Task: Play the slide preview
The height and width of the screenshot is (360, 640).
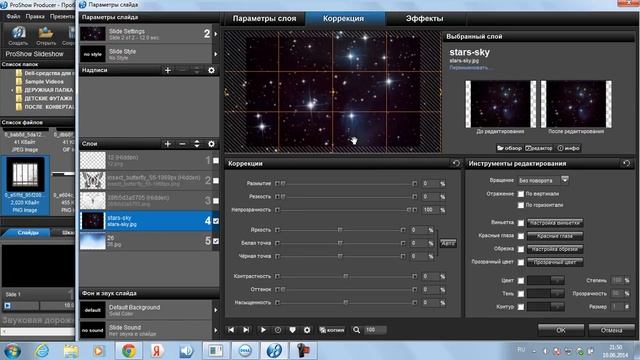Action: pyautogui.click(x=263, y=330)
